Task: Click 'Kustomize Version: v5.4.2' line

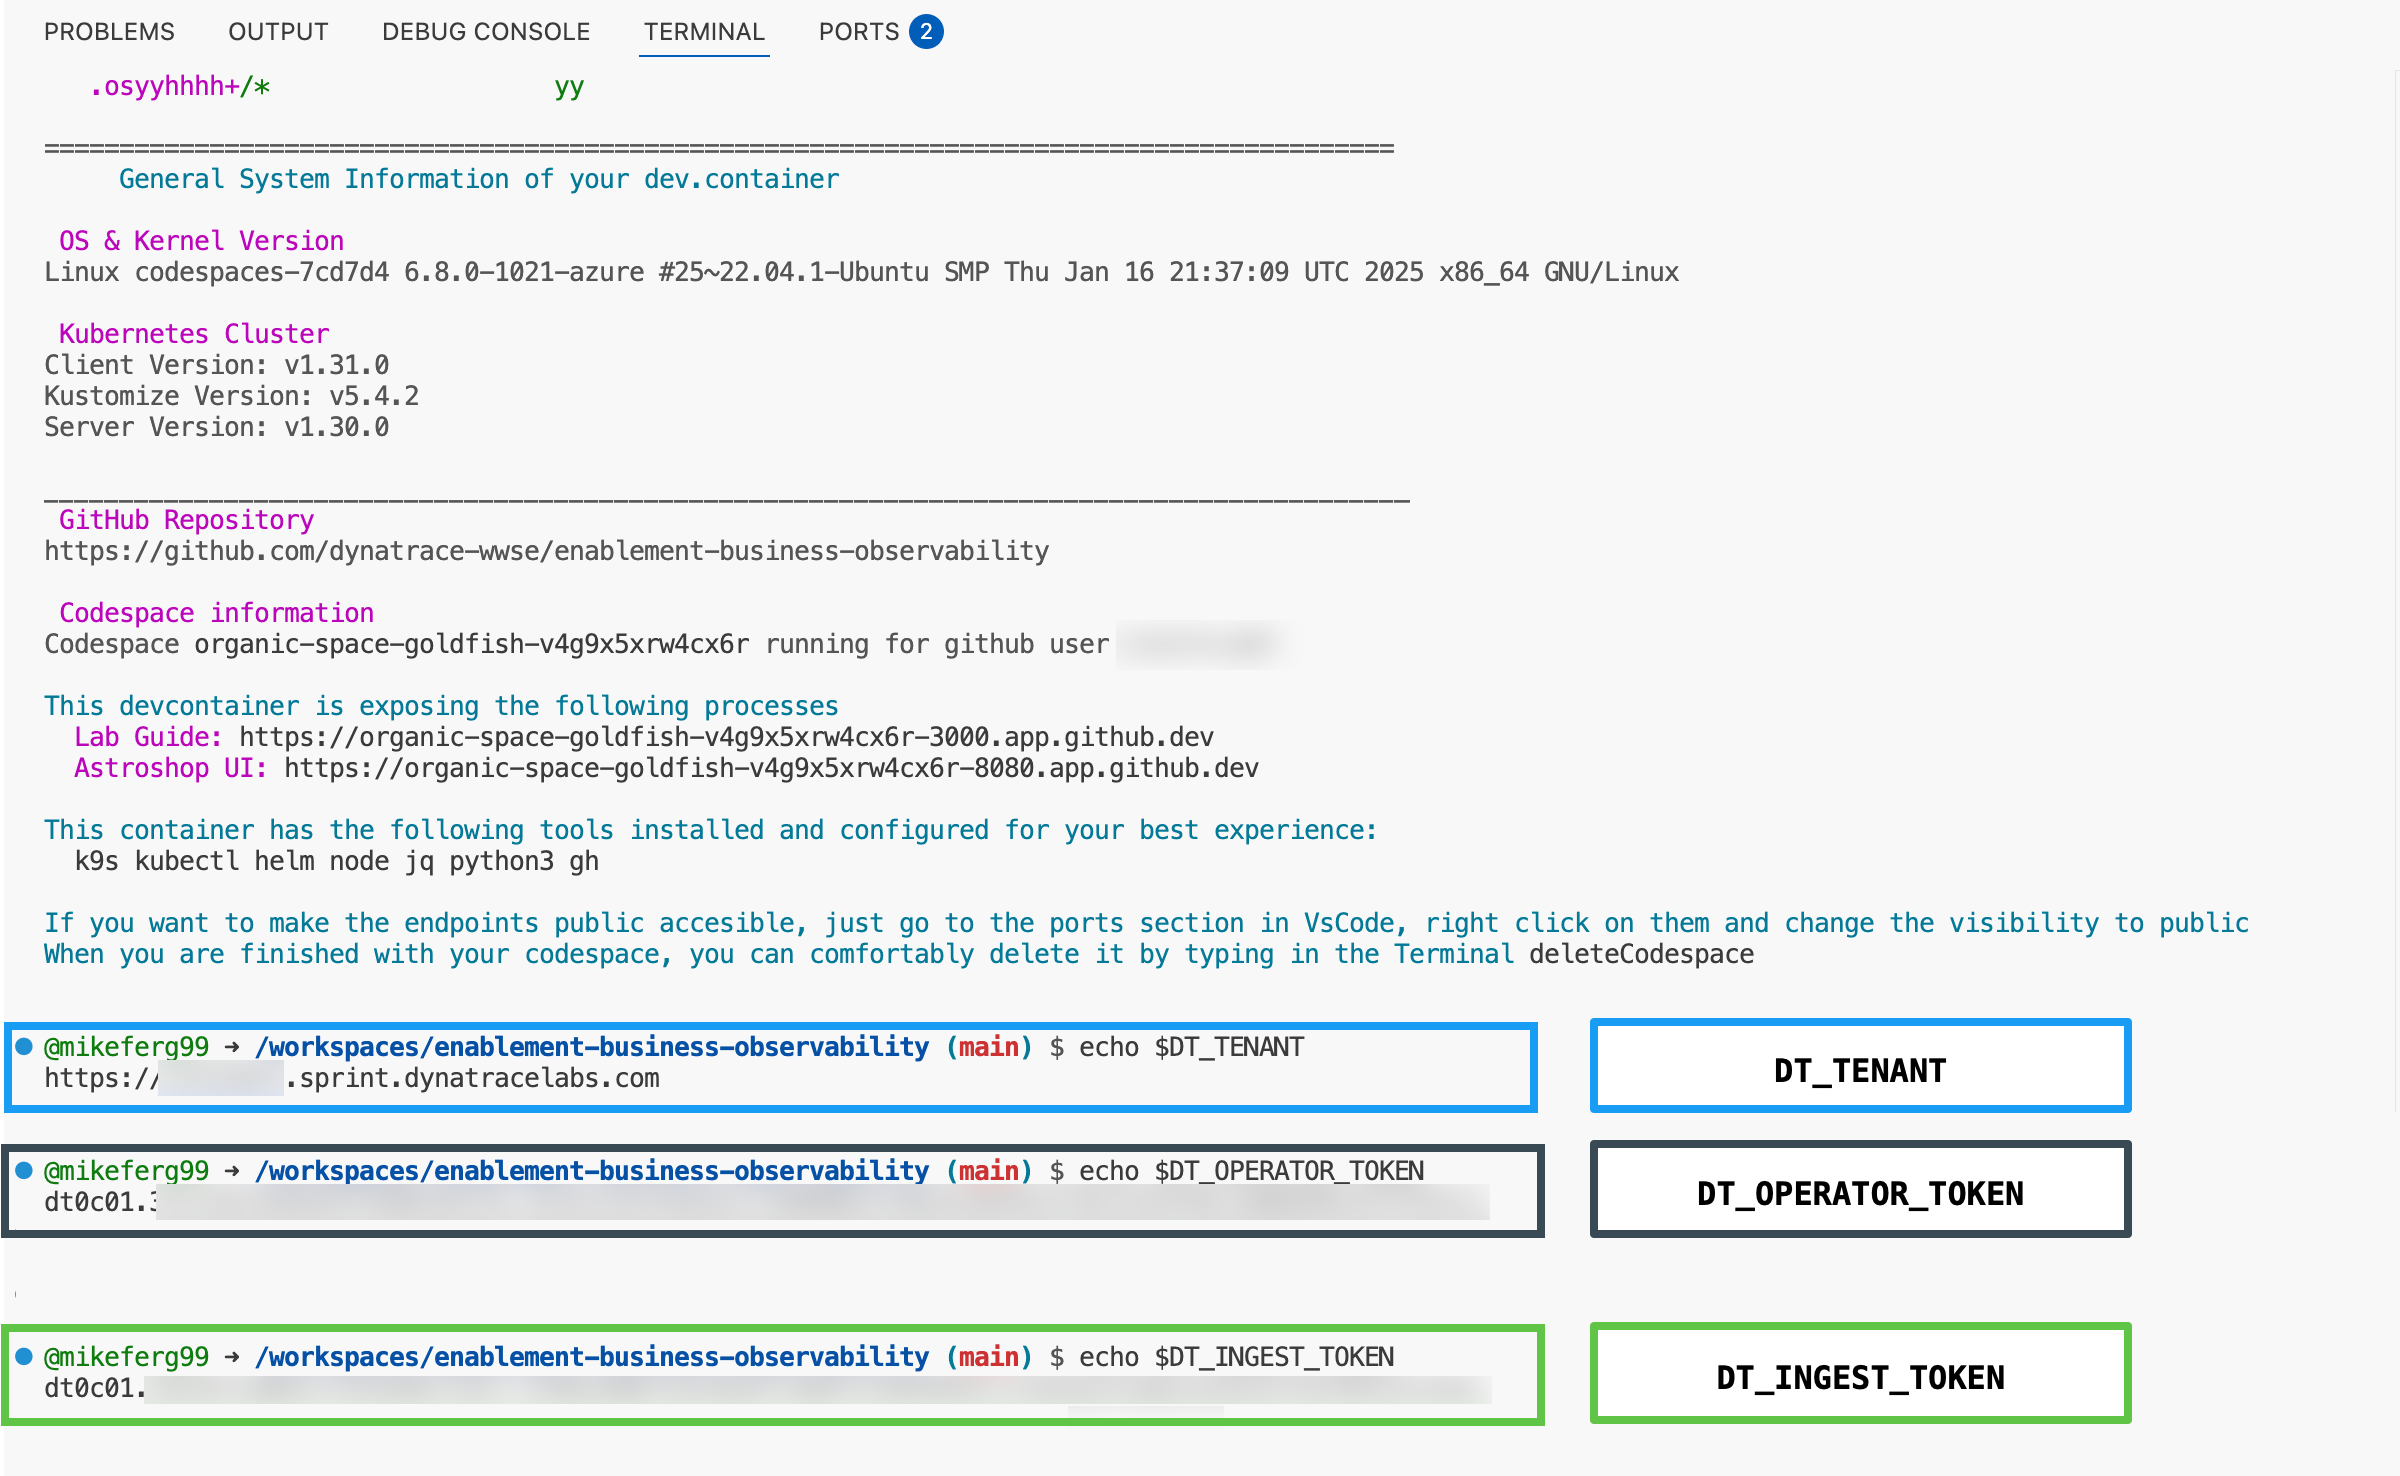Action: coord(231,396)
